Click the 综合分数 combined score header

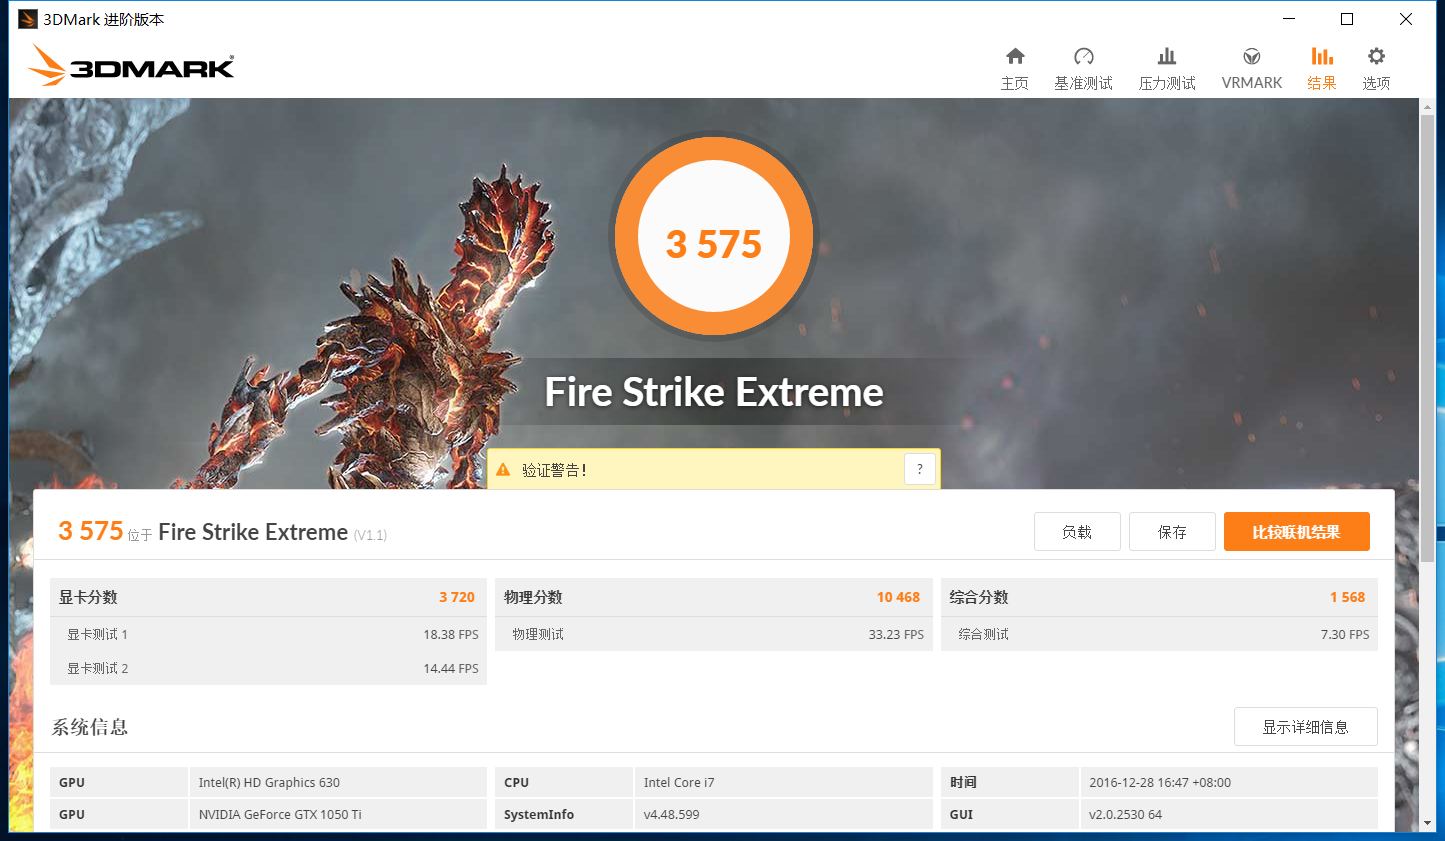tap(979, 597)
